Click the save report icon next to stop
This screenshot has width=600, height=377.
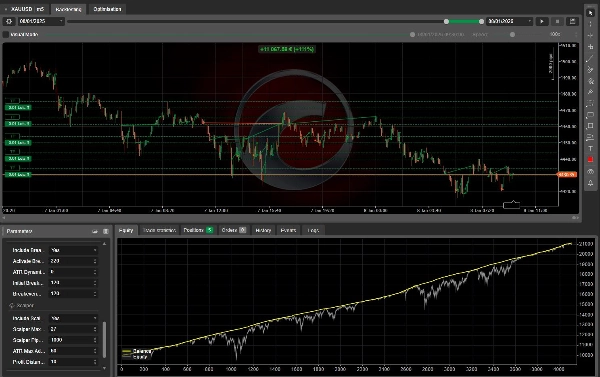572,21
